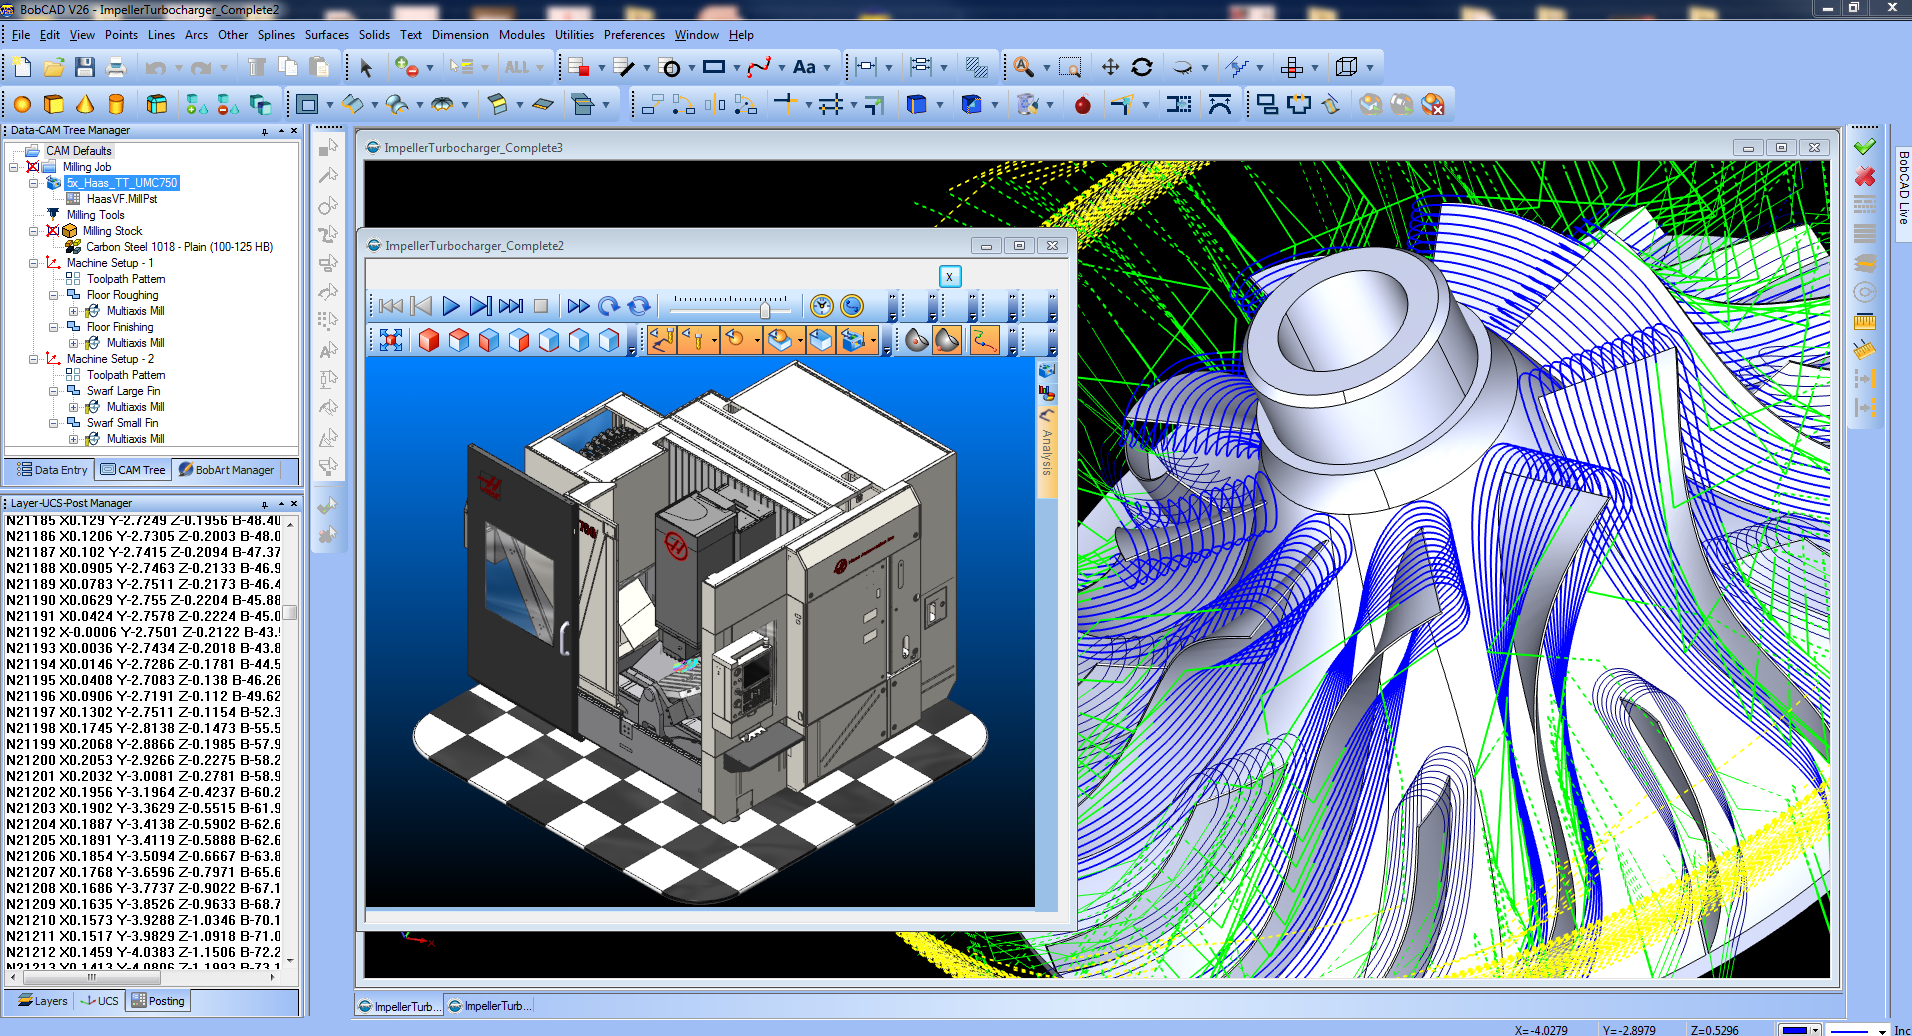Click the stopwatch timer icon in simulation toolbar
The image size is (1912, 1036).
821,306
